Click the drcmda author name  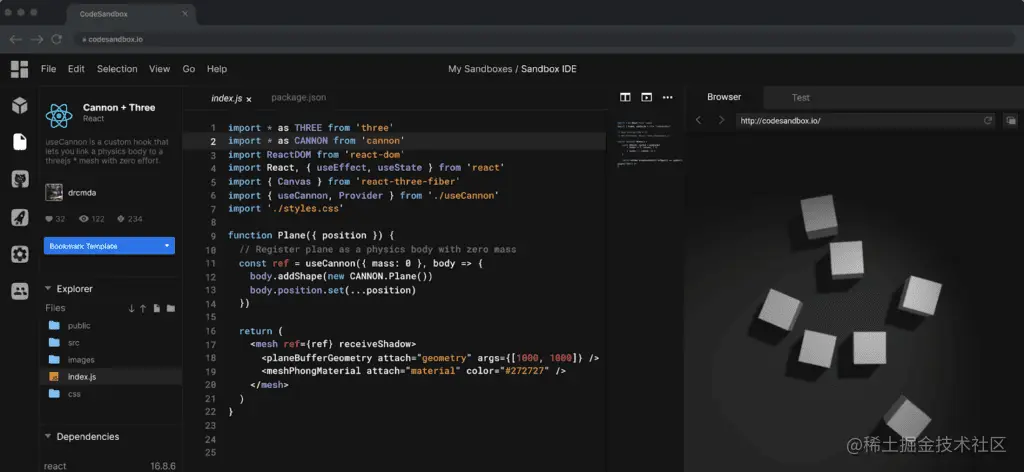coord(82,193)
